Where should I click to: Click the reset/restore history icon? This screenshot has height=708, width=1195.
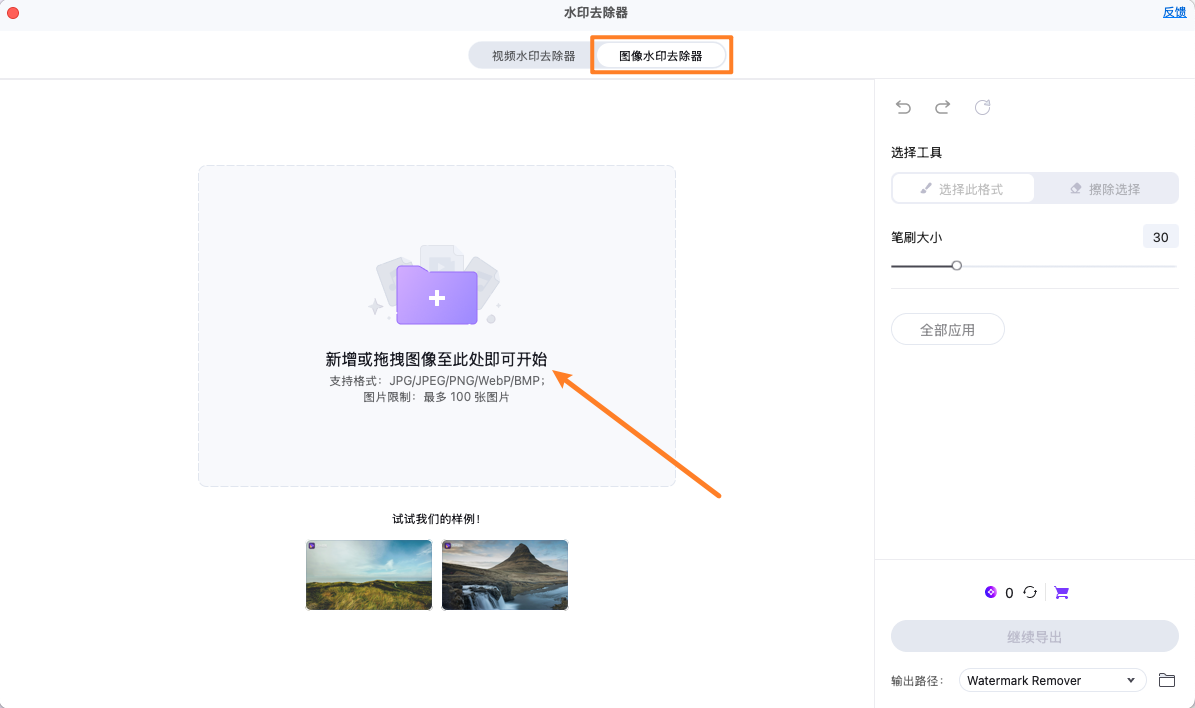point(982,107)
